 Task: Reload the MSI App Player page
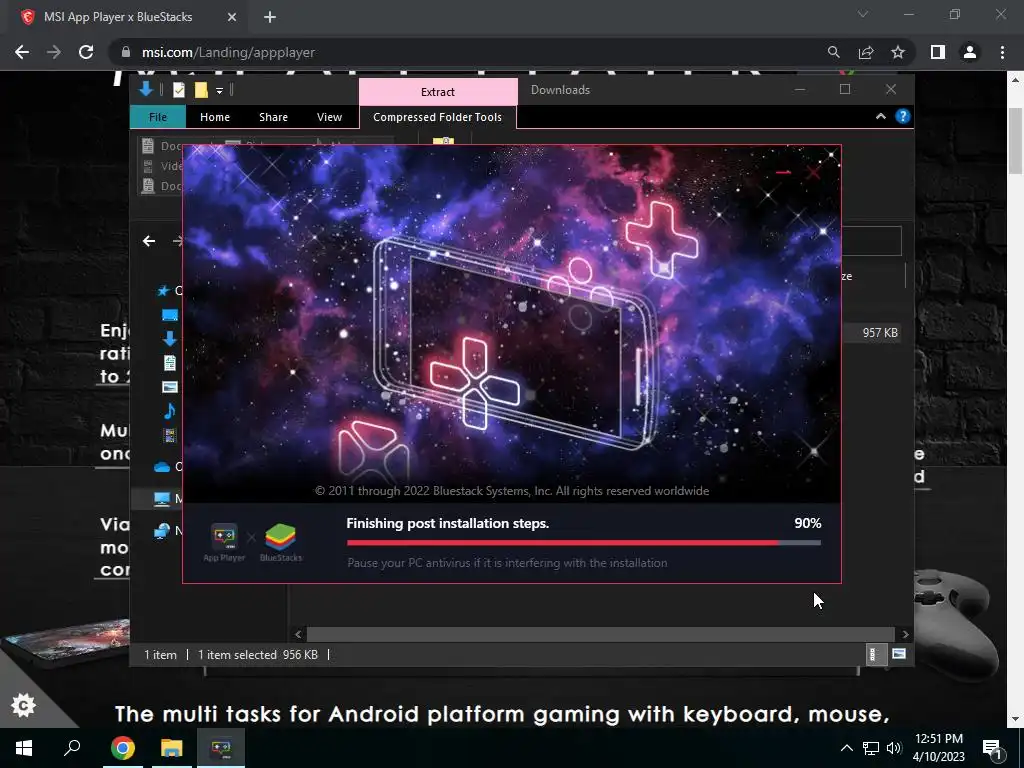click(86, 52)
